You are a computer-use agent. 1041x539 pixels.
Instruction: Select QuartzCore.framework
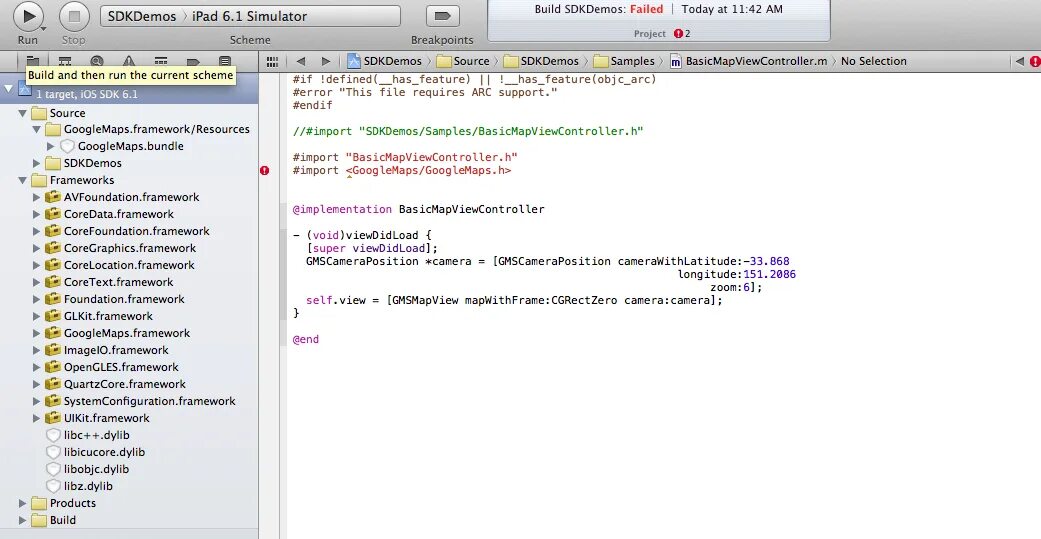click(125, 384)
